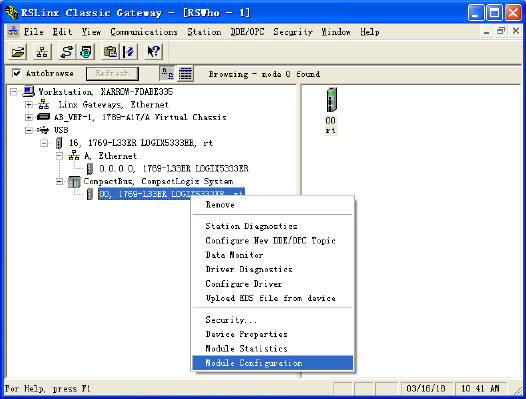Select Linx Gateways, Ethernet tree row
This screenshot has height=399, width=526.
tap(113, 105)
